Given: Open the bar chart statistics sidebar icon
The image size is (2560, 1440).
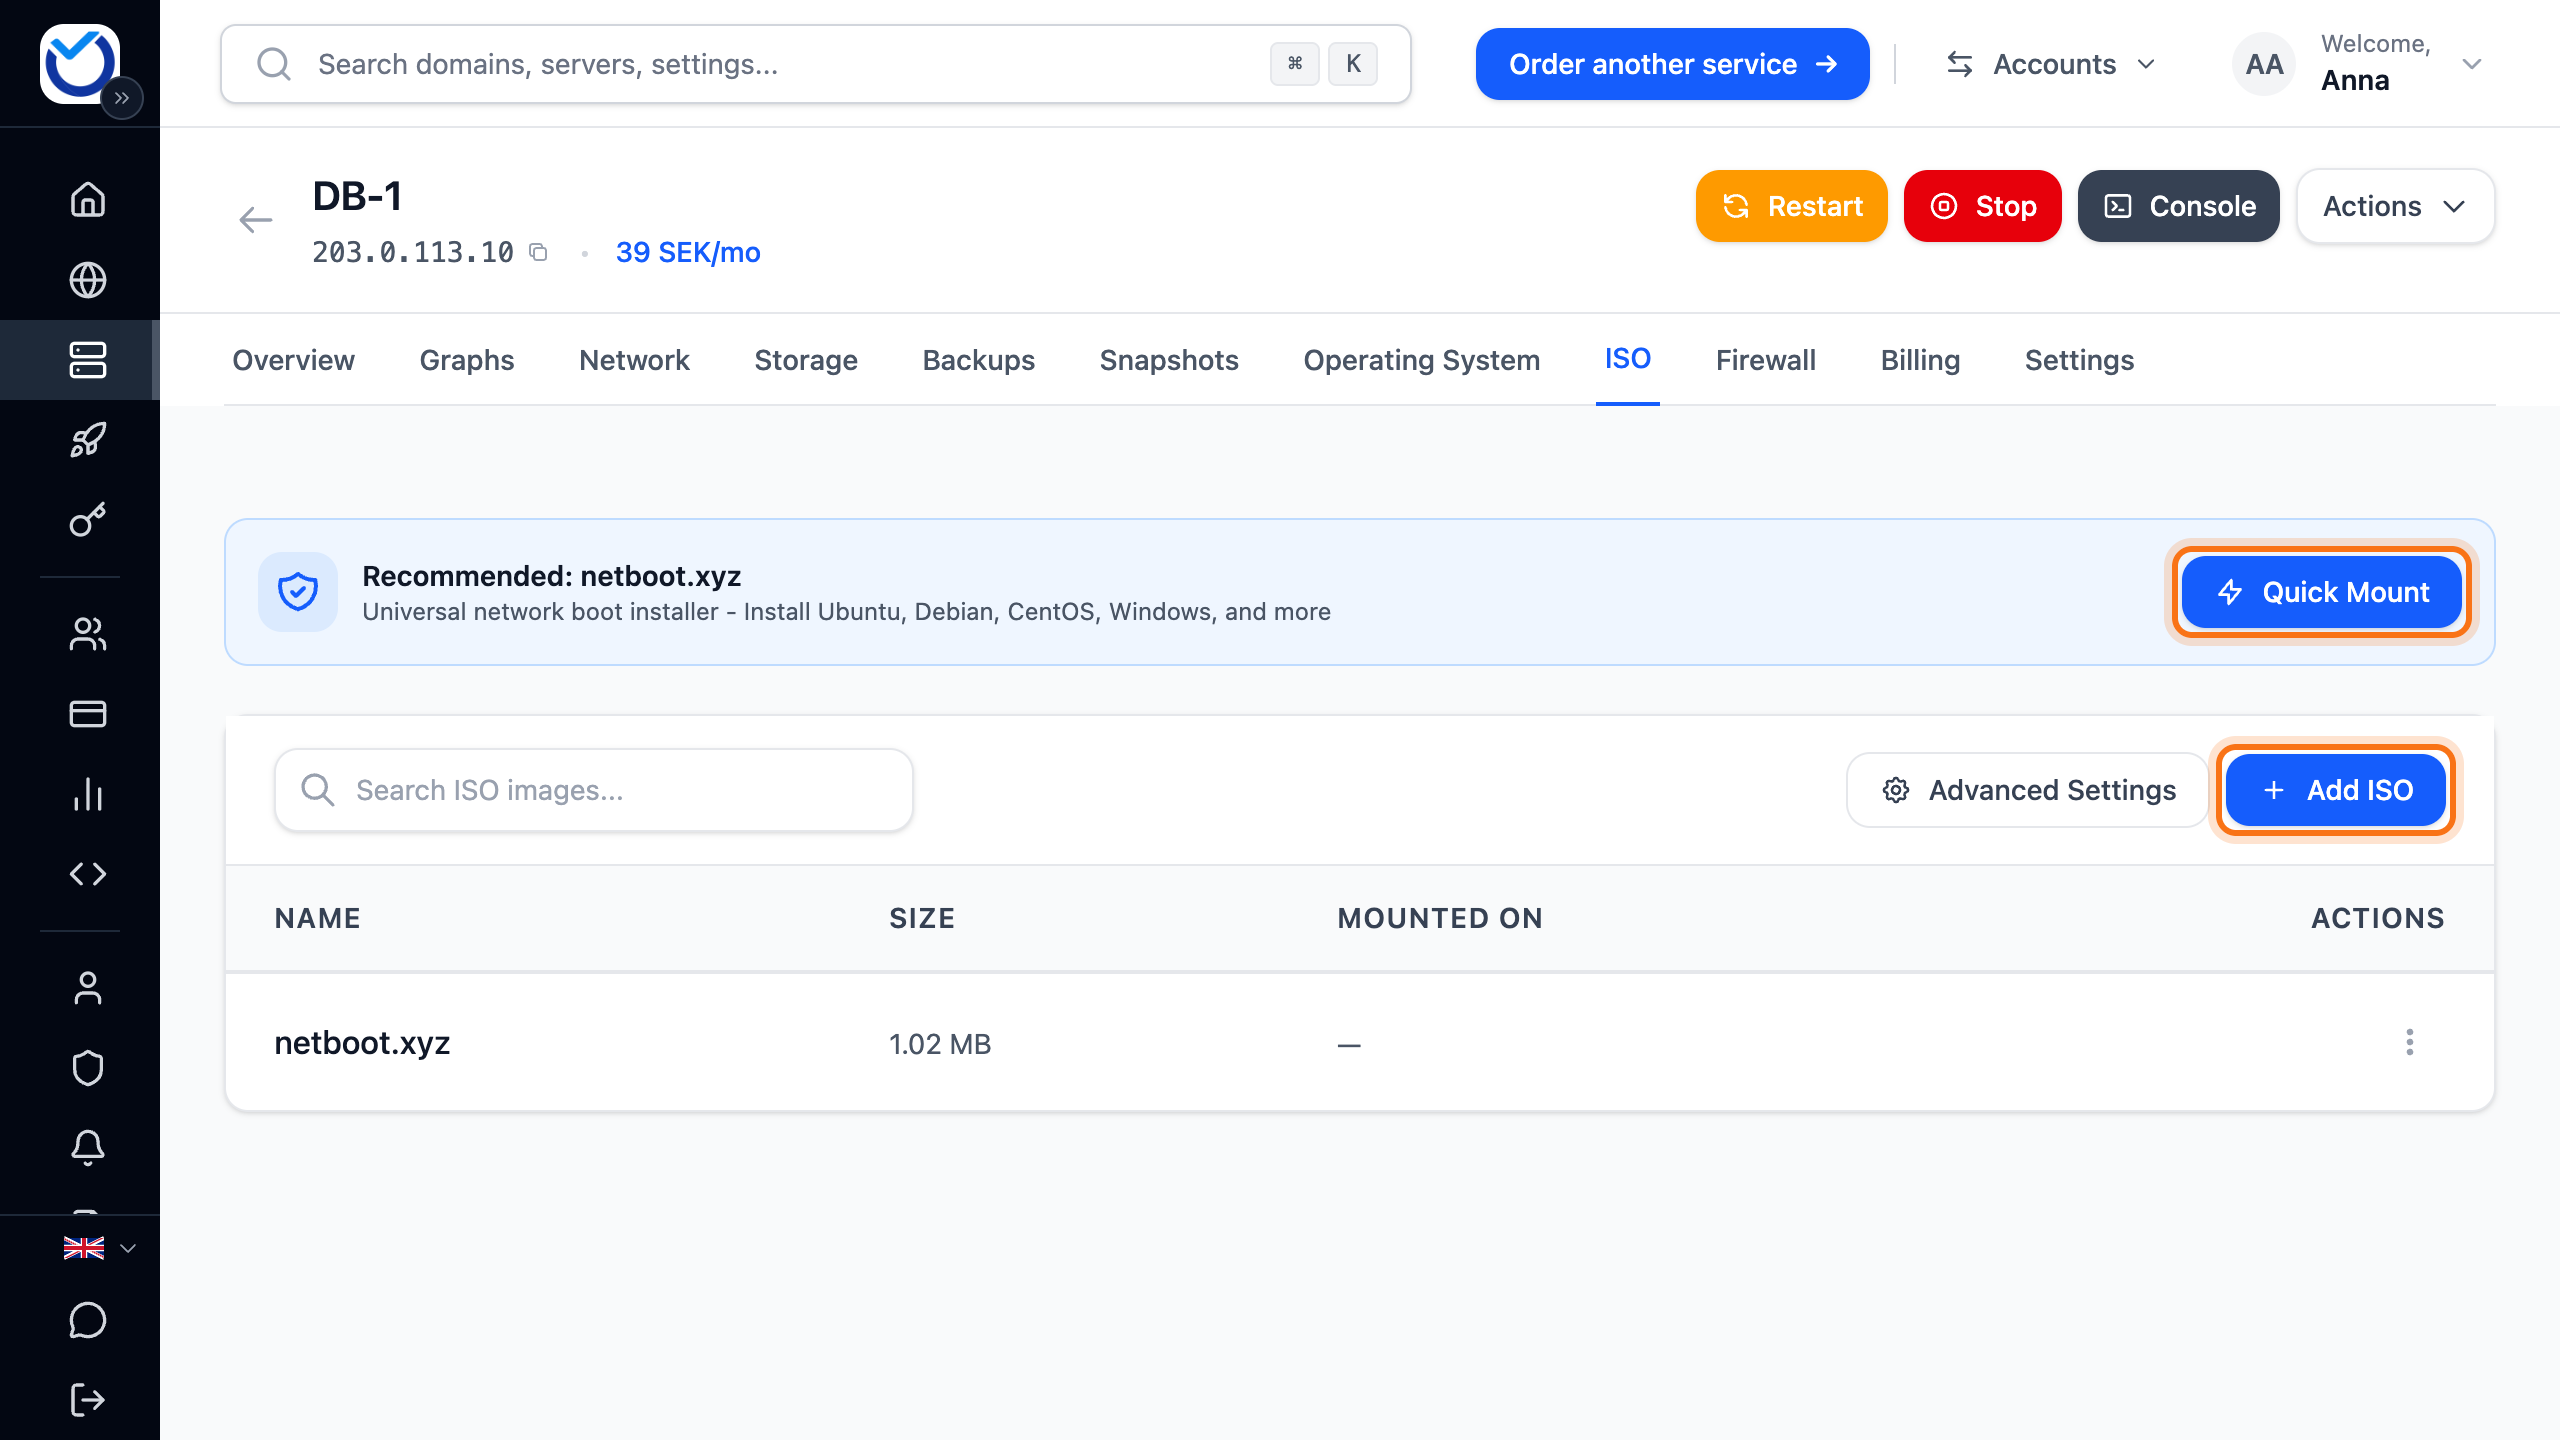Looking at the screenshot, I should point(88,794).
